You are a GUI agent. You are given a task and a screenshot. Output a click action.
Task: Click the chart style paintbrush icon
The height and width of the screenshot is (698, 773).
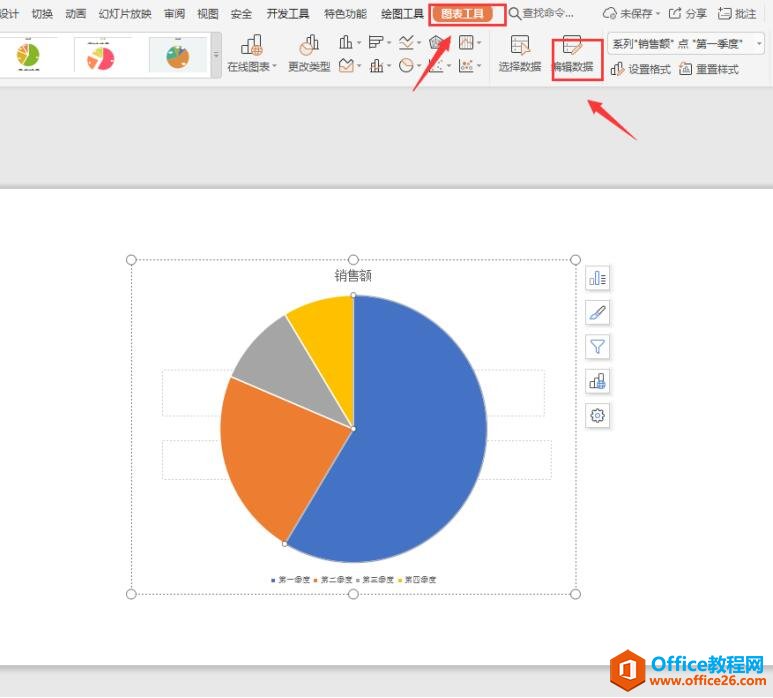(x=598, y=313)
